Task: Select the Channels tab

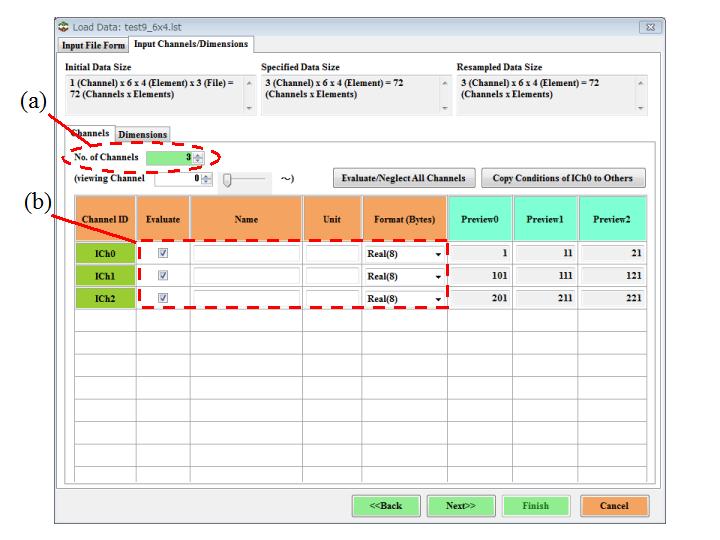Action: point(90,133)
